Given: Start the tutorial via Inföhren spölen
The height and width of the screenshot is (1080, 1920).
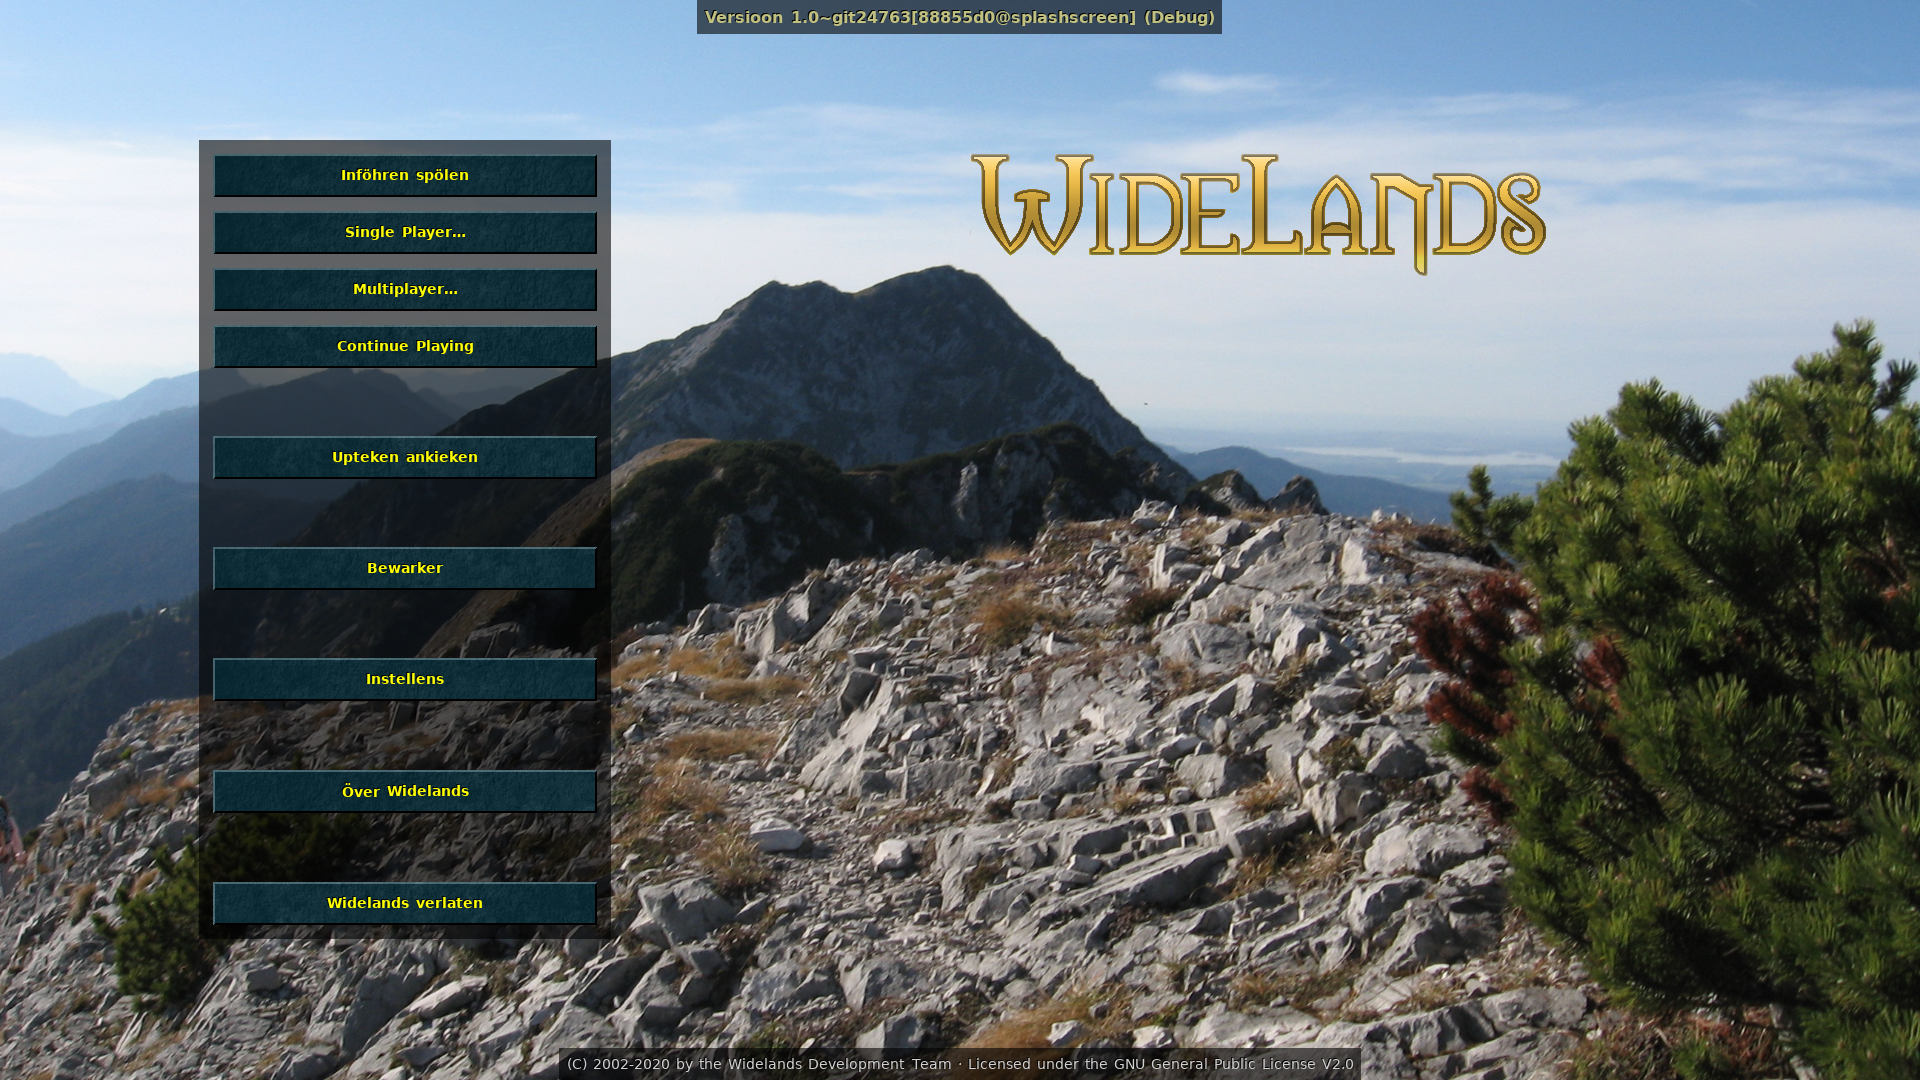Looking at the screenshot, I should tap(405, 176).
